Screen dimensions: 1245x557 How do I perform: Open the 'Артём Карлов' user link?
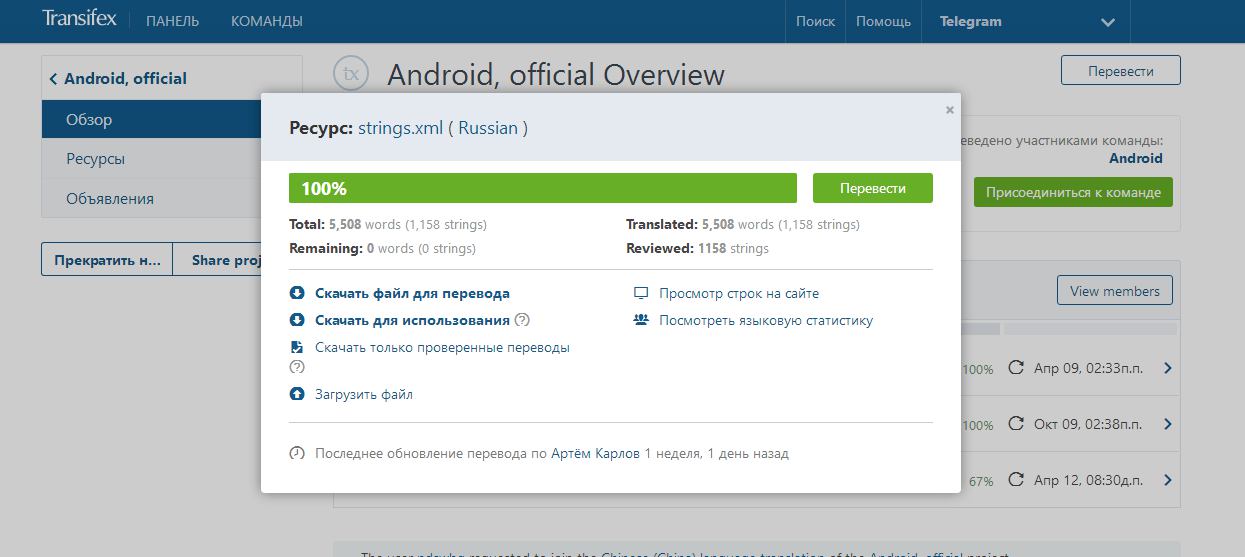click(595, 453)
